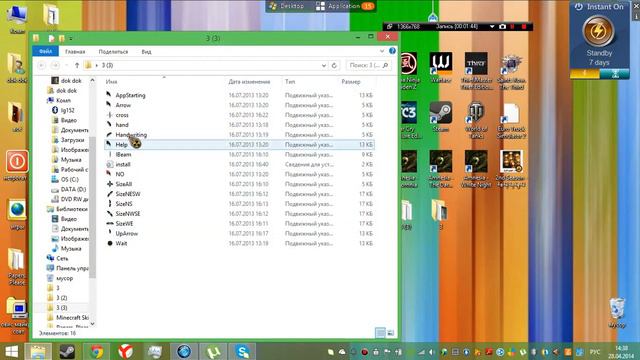
Task: Stop the screen recording
Action: (524, 27)
